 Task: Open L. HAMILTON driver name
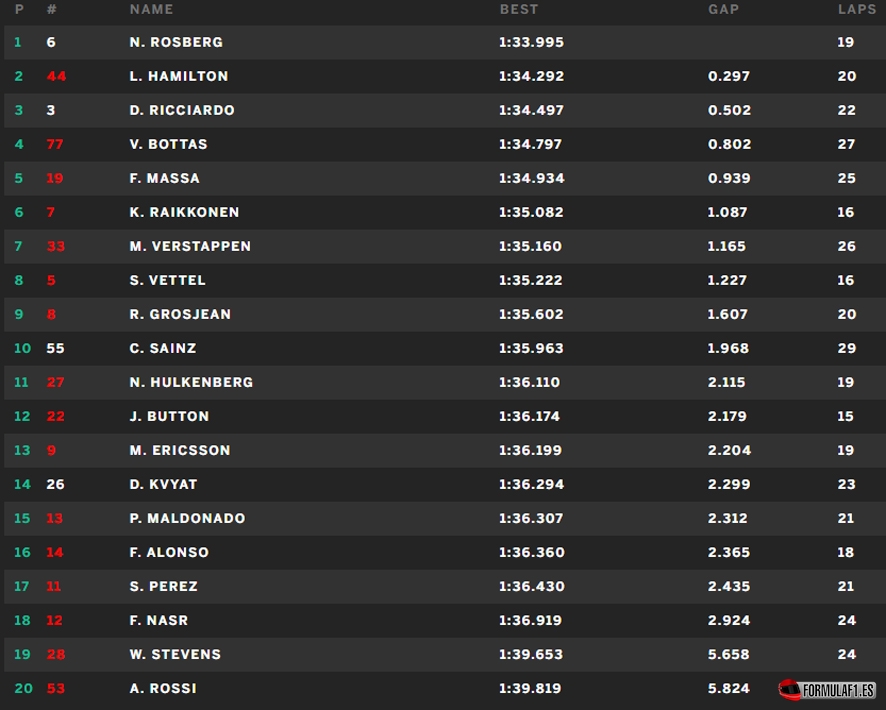point(179,76)
